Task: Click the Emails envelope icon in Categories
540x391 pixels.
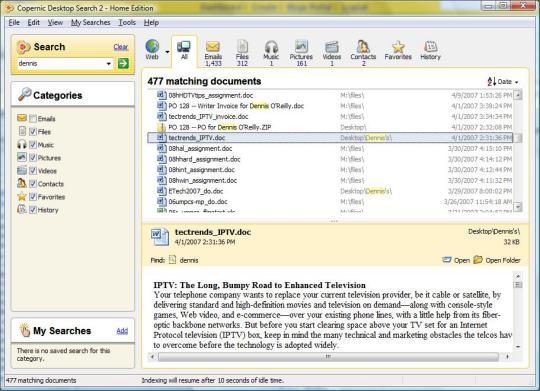Action: [x=22, y=118]
